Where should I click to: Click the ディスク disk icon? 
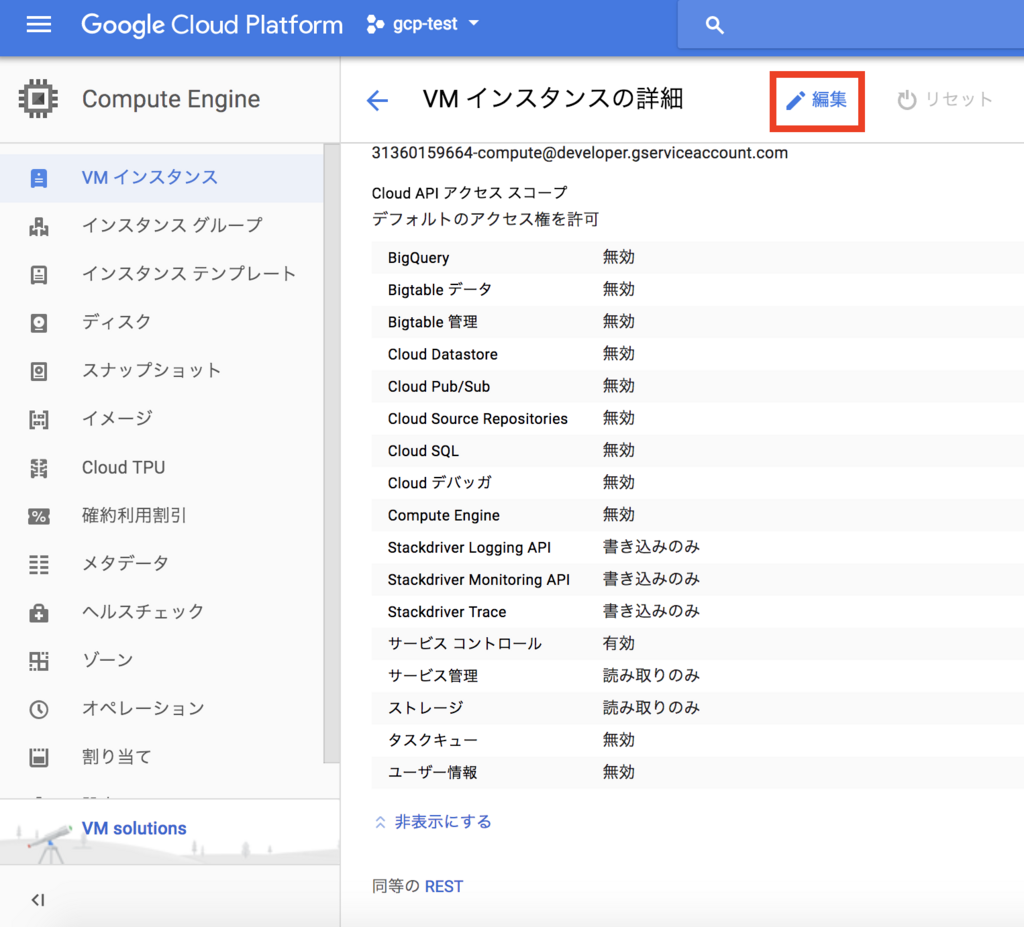39,323
